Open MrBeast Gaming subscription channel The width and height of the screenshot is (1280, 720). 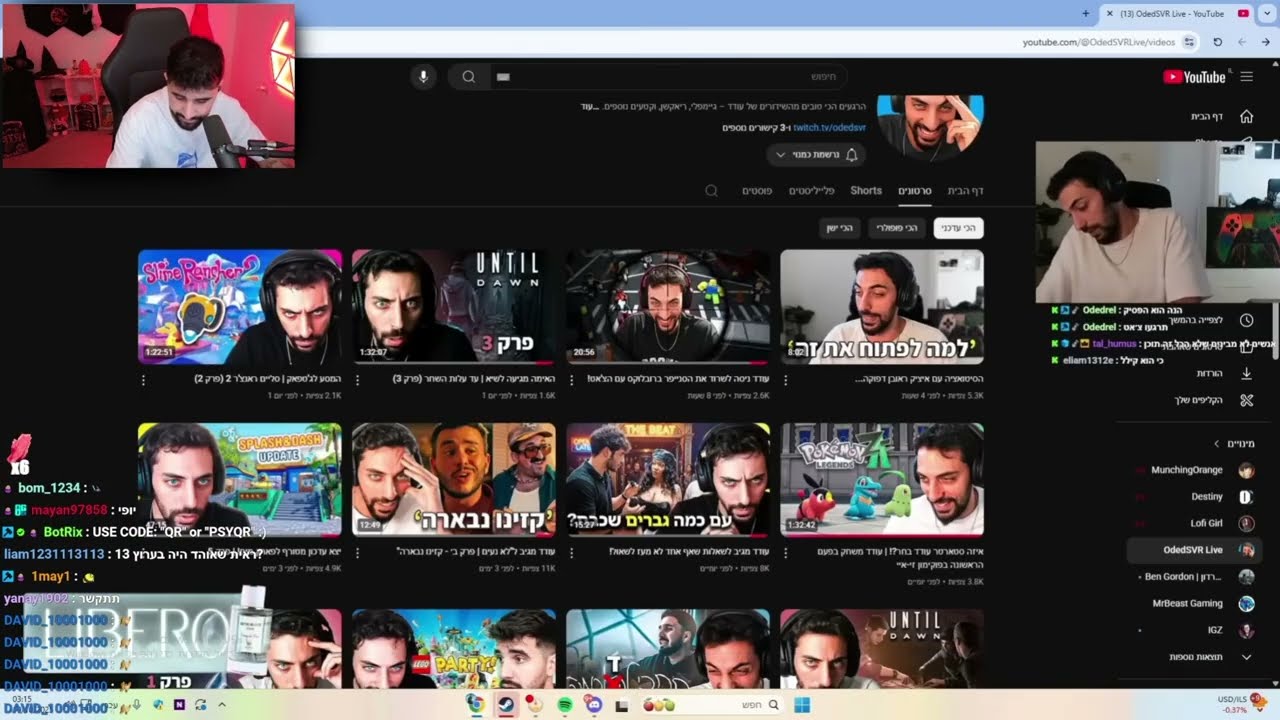coord(1195,603)
